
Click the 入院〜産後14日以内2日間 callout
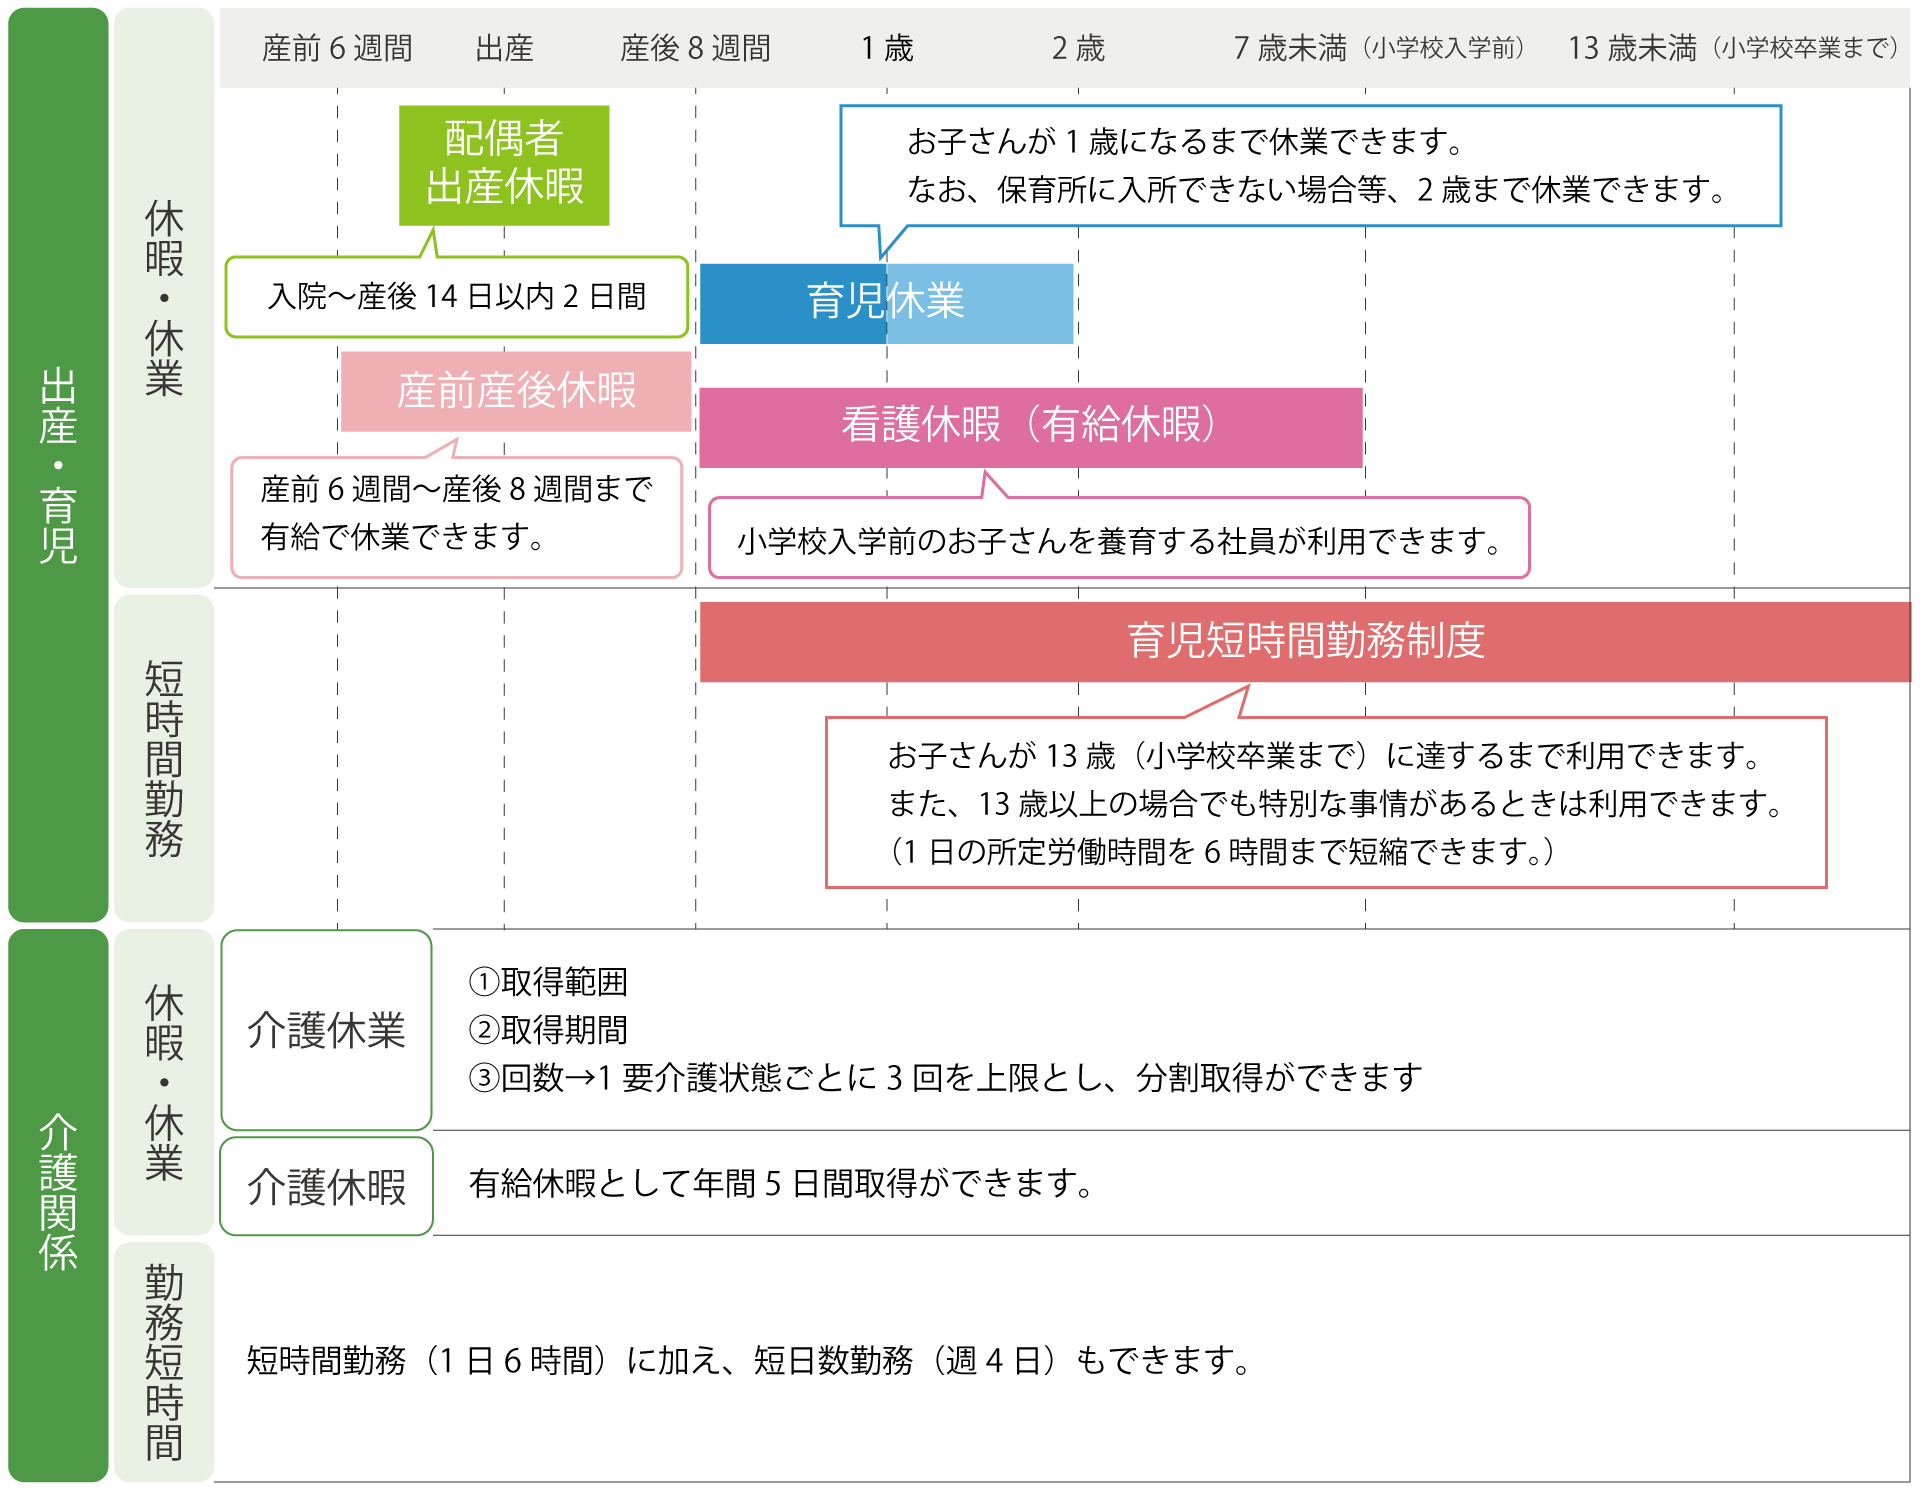coord(457,297)
